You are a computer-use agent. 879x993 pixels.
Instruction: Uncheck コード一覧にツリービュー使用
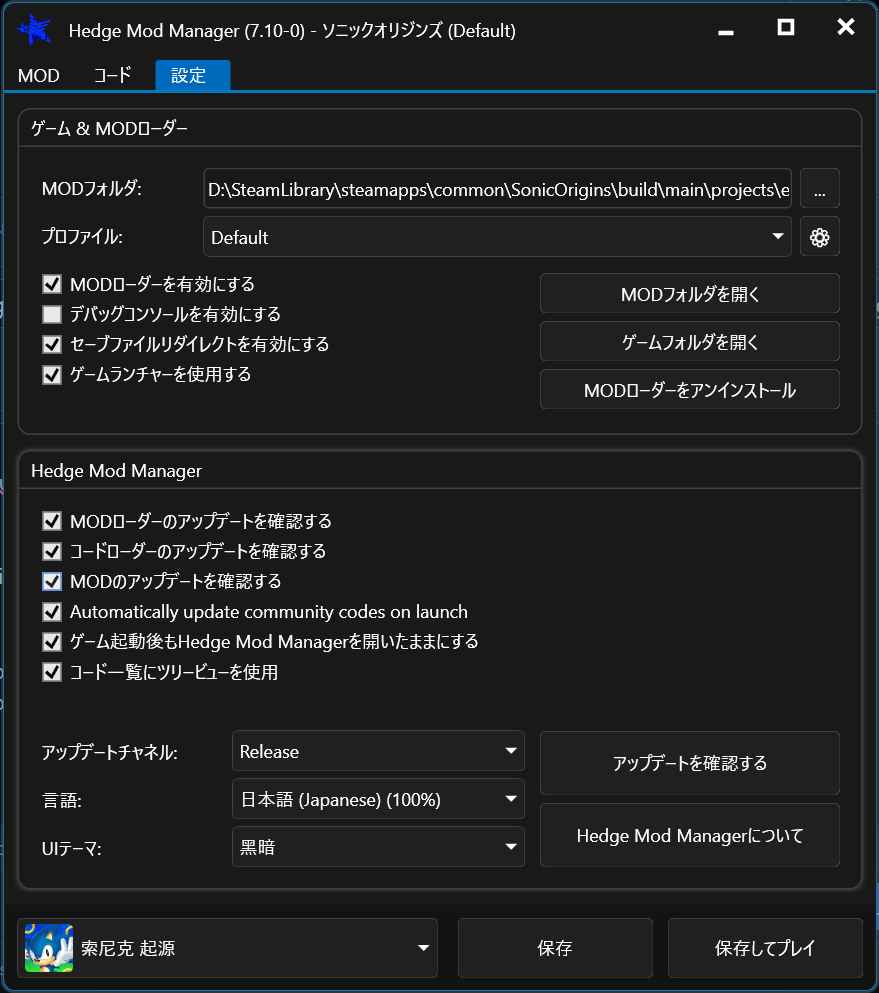pos(52,671)
